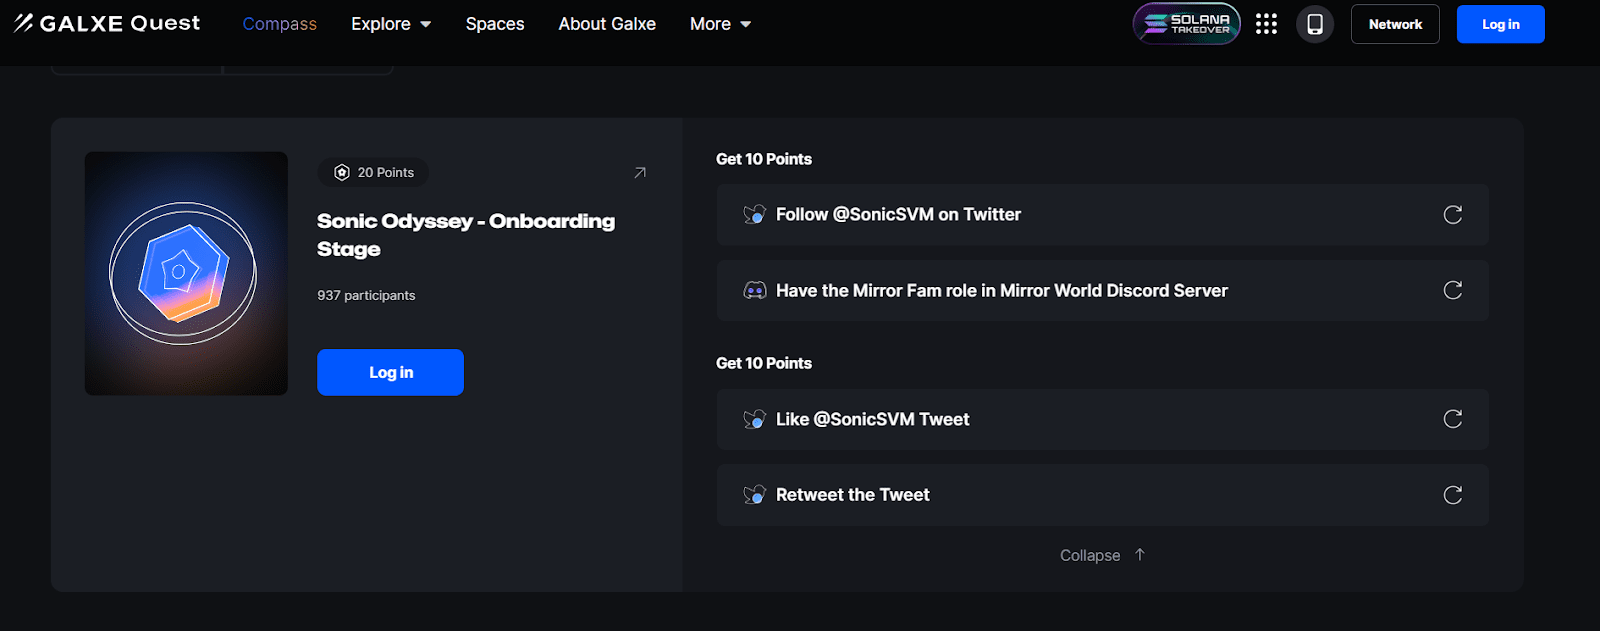The height and width of the screenshot is (631, 1600).
Task: Open quest via the arrow icon
Action: (640, 173)
